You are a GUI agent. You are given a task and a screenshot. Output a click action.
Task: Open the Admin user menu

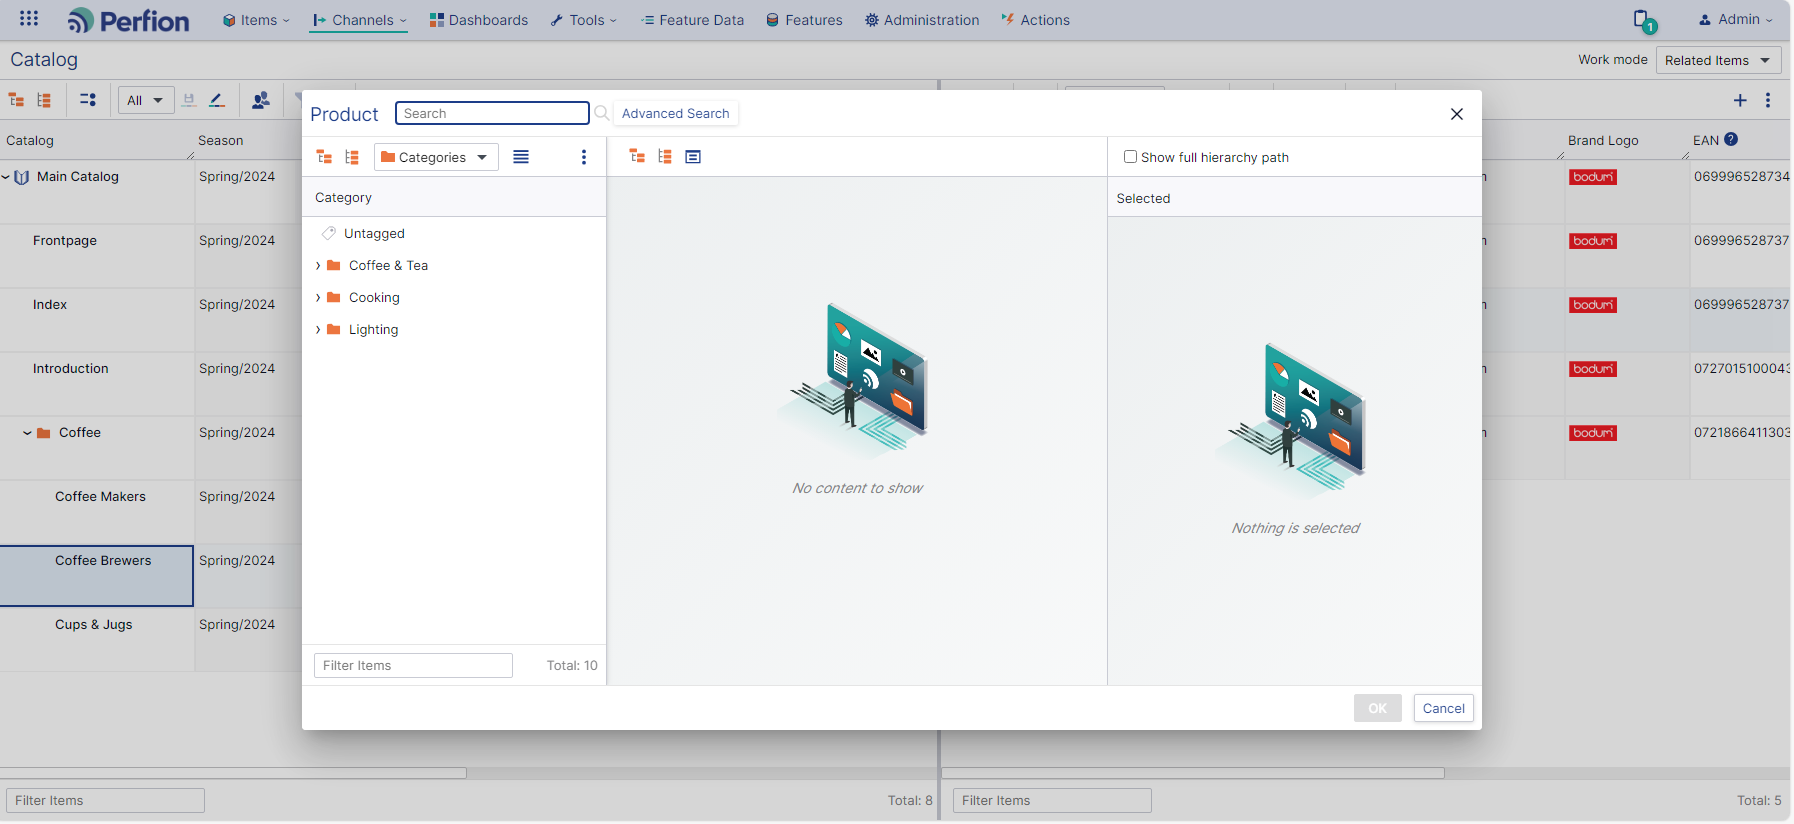click(x=1736, y=20)
